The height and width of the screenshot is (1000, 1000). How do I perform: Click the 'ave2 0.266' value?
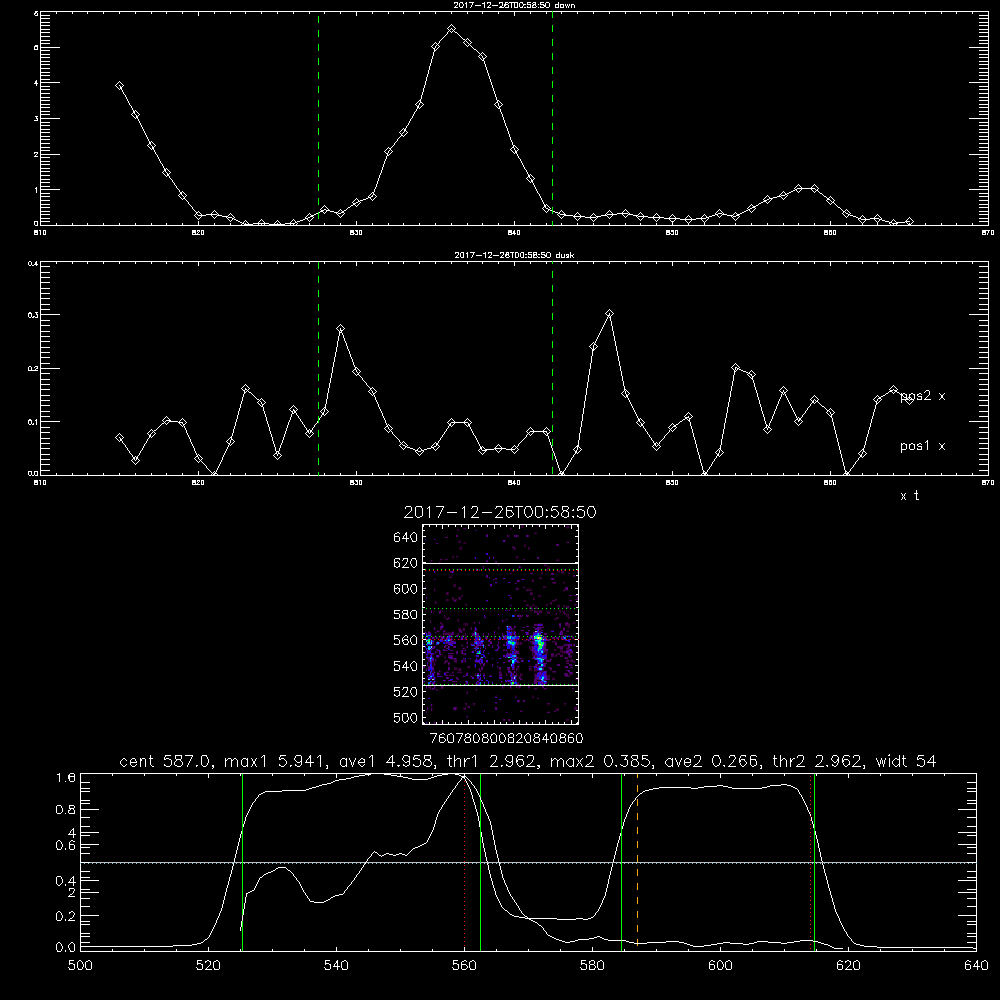712,761
